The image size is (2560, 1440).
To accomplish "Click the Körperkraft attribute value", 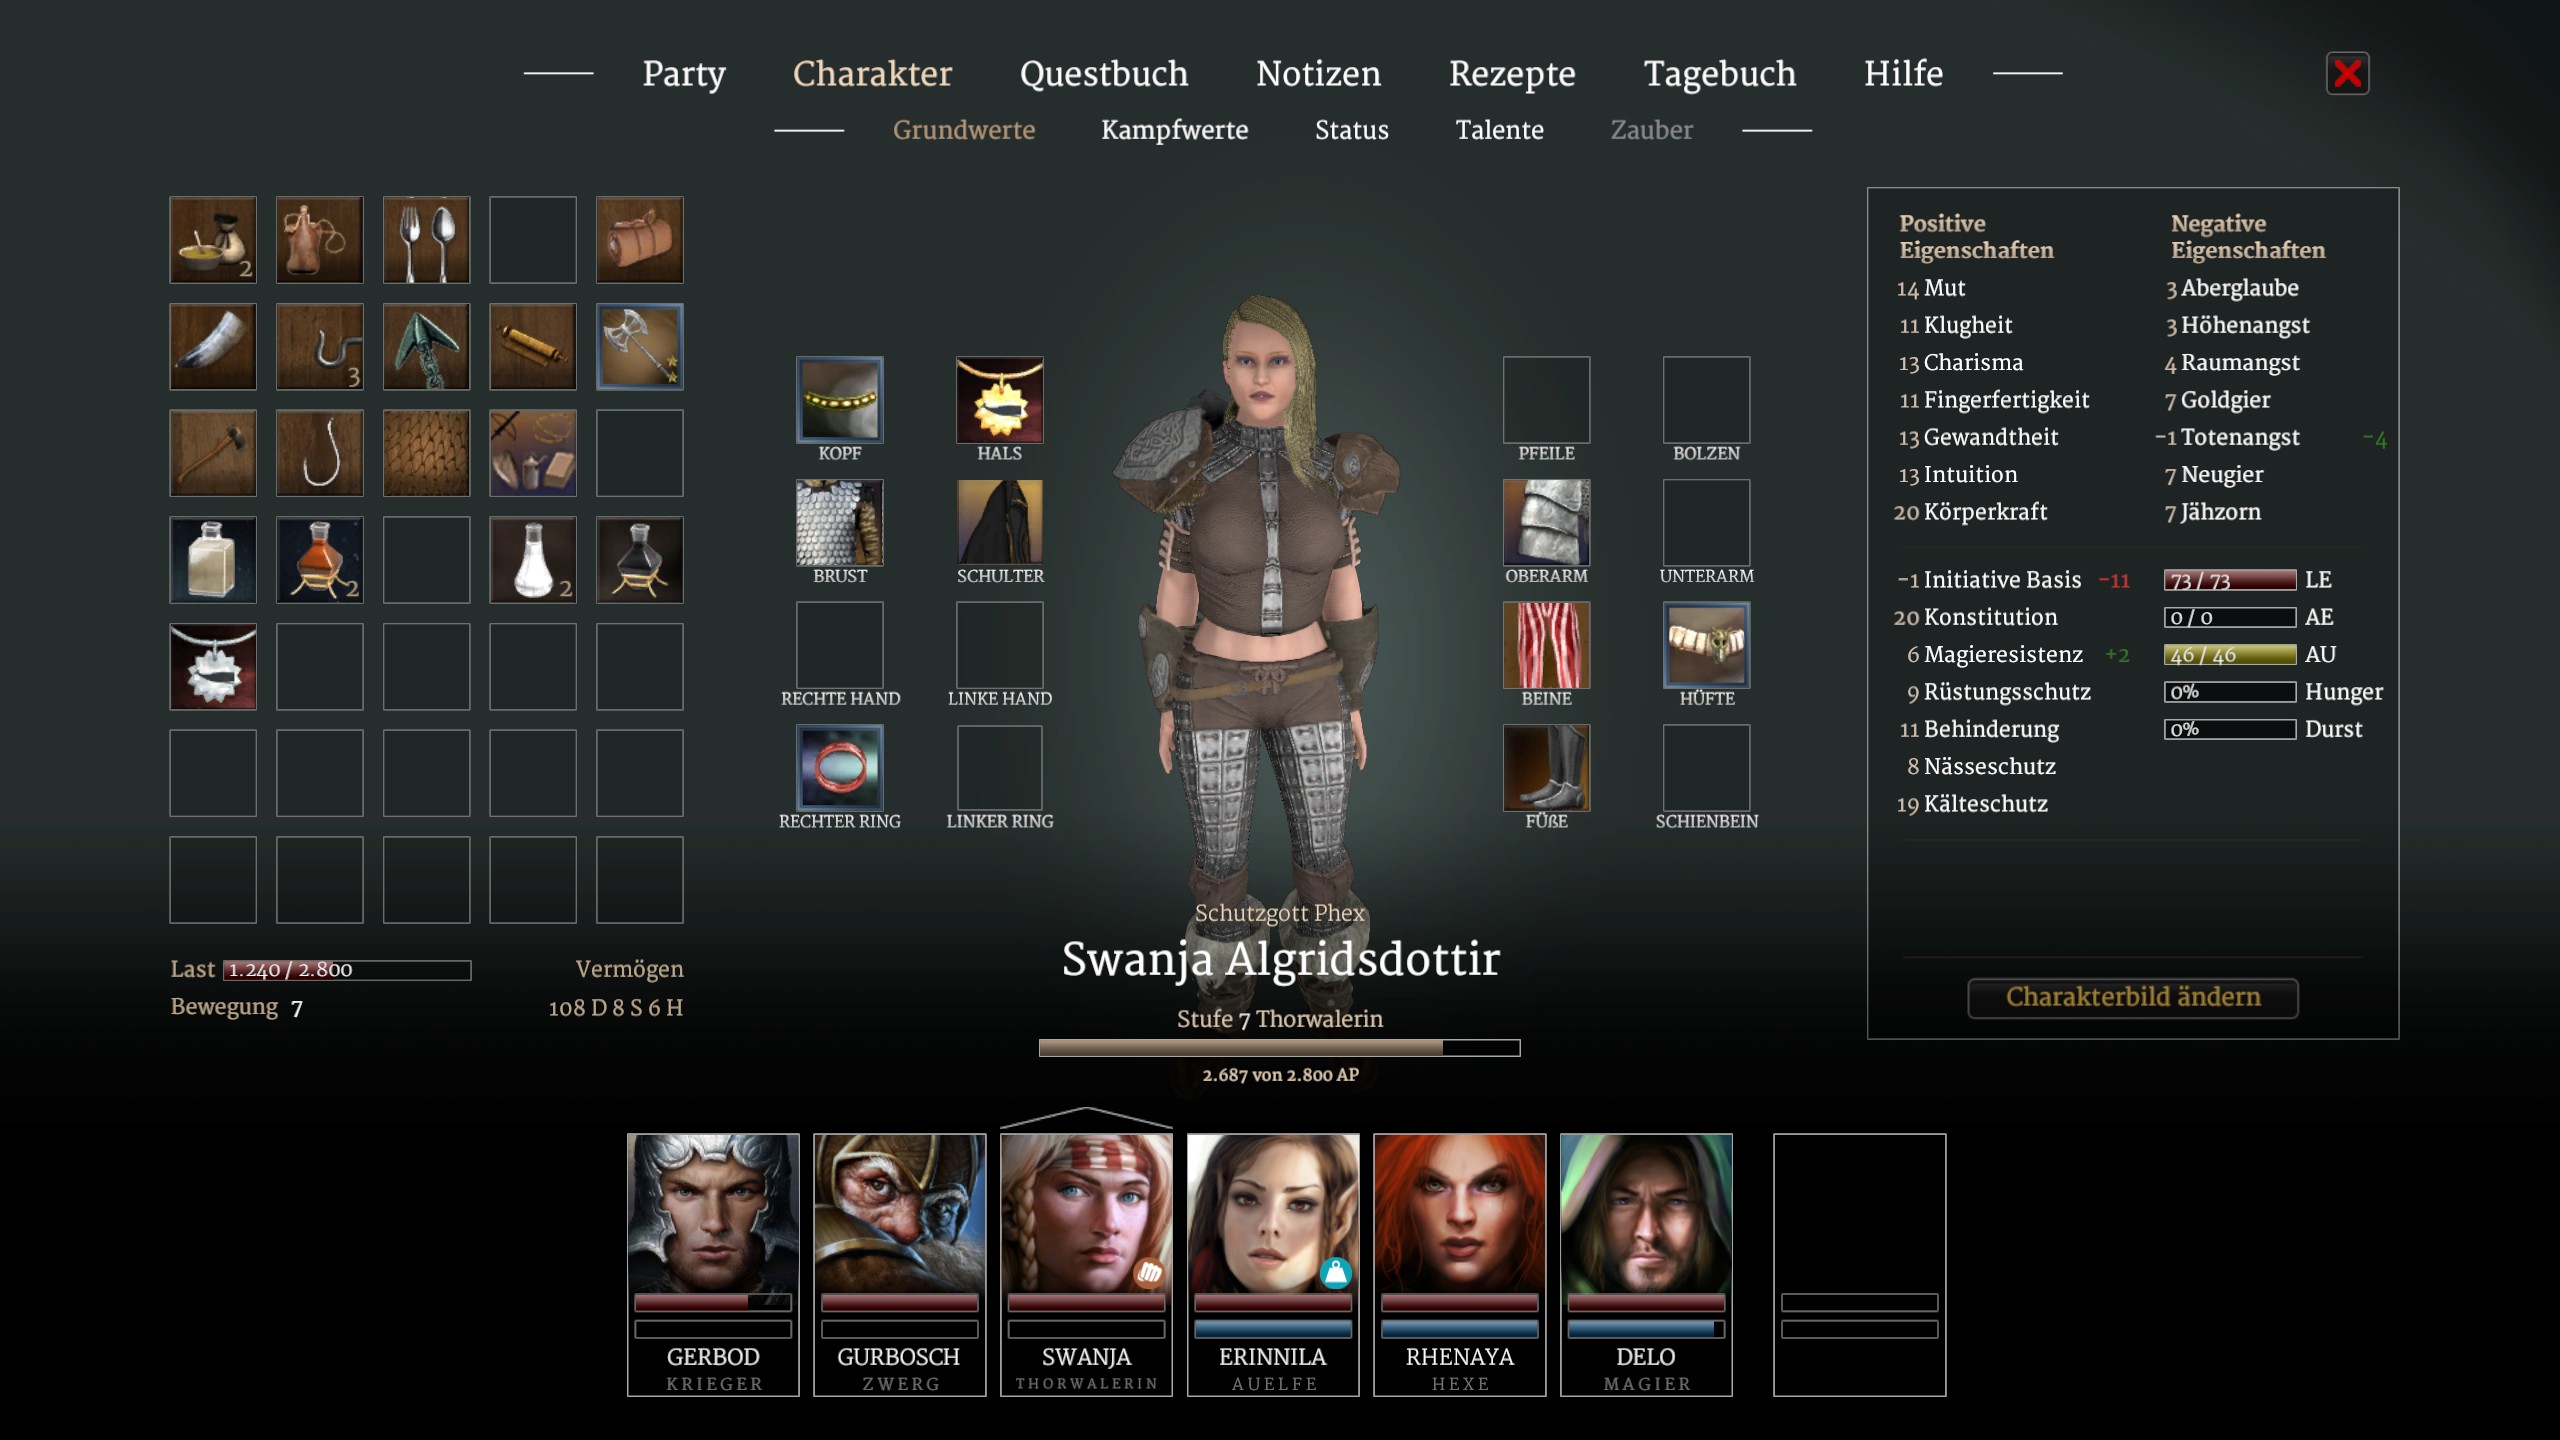I will pyautogui.click(x=1970, y=512).
